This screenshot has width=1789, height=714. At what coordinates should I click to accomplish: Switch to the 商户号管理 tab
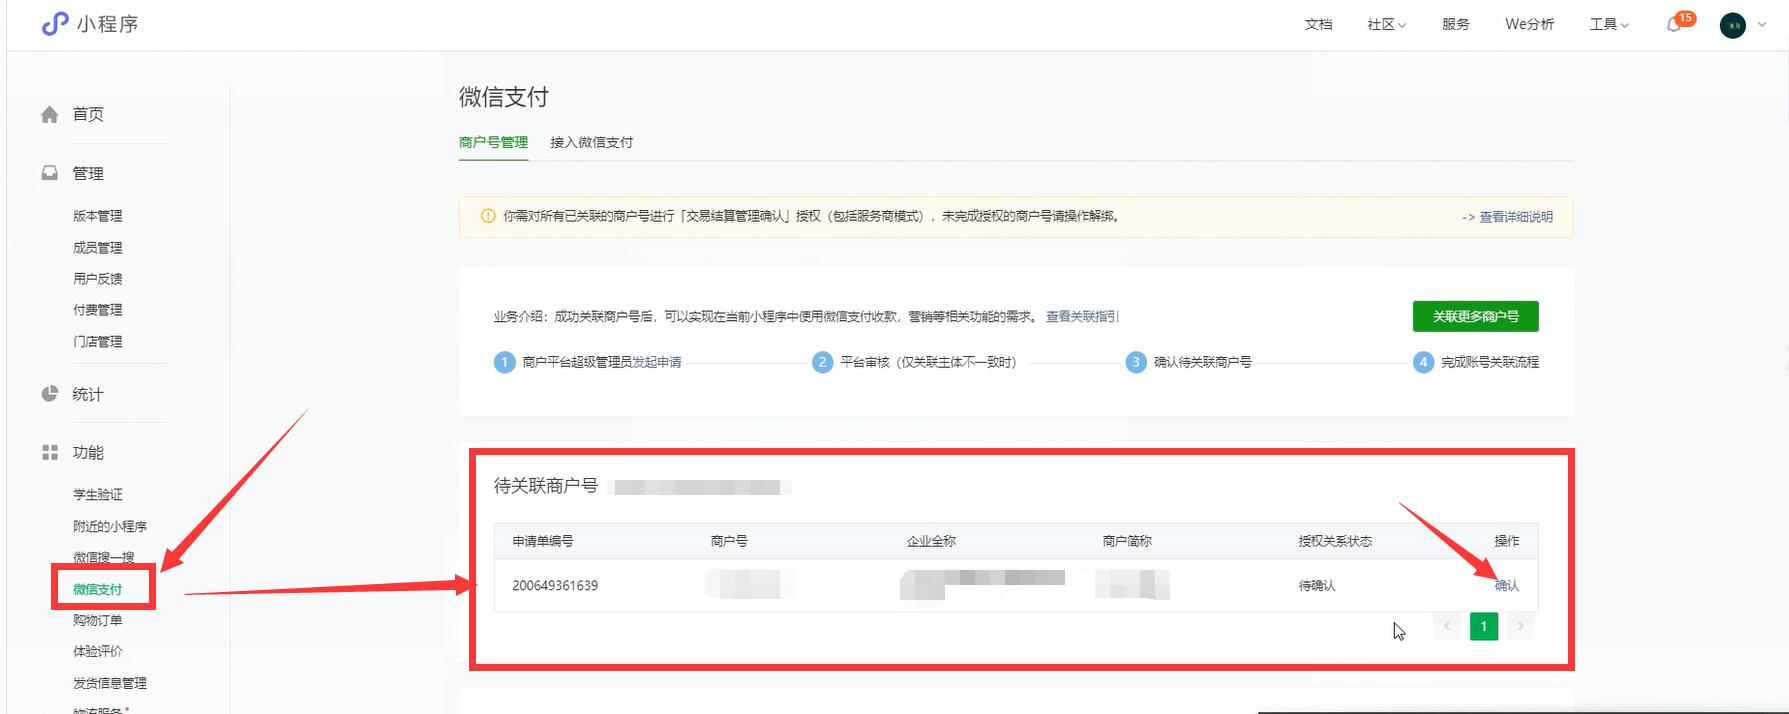pyautogui.click(x=493, y=142)
